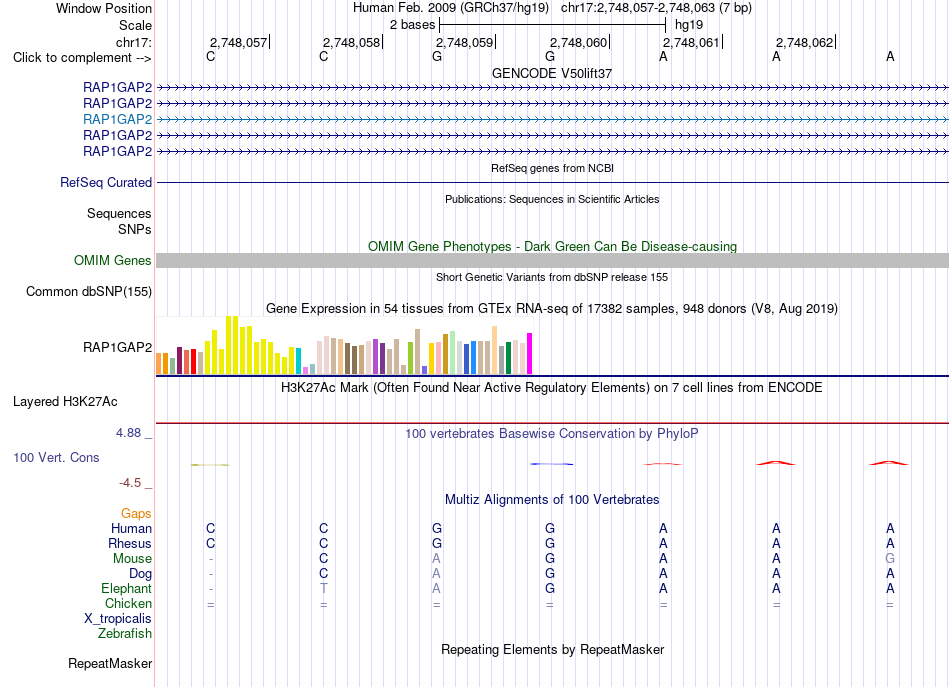Click the 'Click to complement -->' label
The height and width of the screenshot is (687, 950).
click(82, 58)
